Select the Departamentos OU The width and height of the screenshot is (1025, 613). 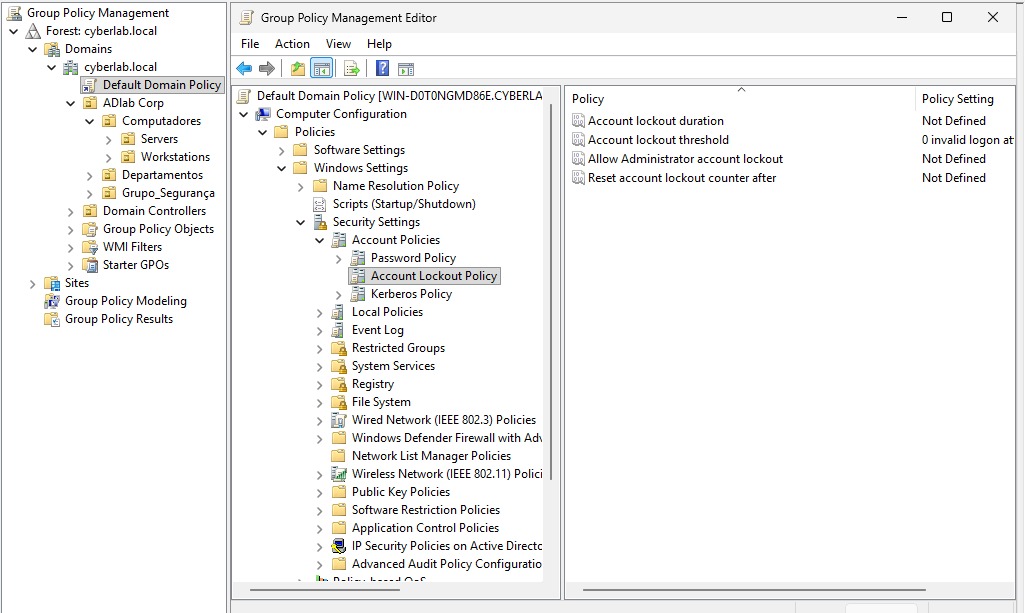click(x=162, y=175)
